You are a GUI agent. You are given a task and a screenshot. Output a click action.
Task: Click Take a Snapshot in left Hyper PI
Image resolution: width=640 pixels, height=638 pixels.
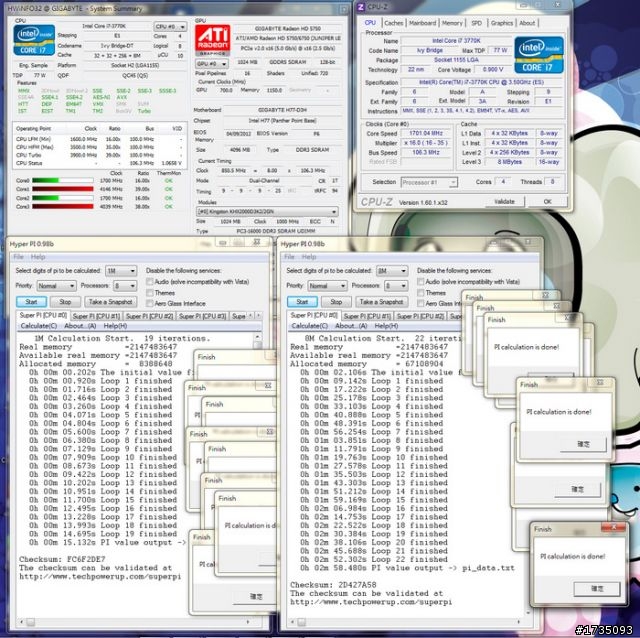tap(111, 302)
